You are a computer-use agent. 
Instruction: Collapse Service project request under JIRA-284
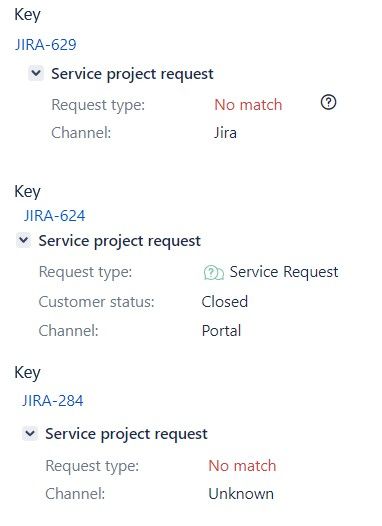[30, 433]
